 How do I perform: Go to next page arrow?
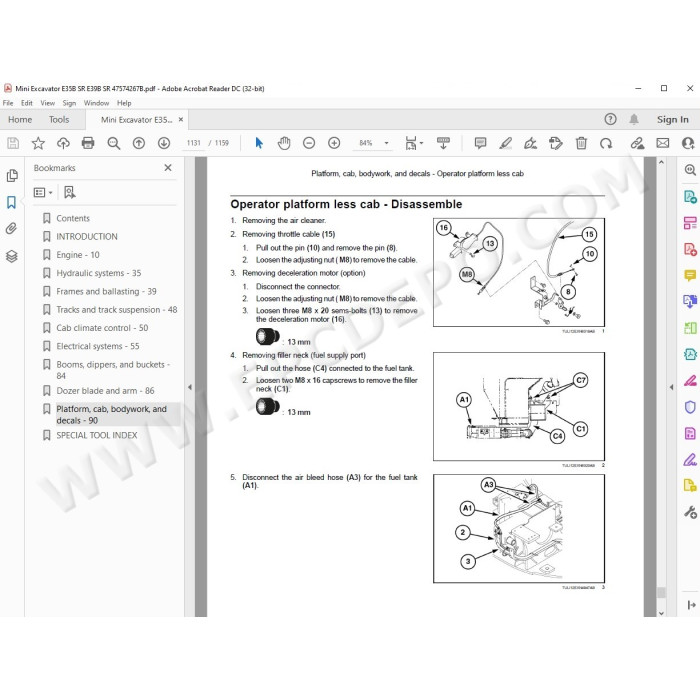[164, 143]
